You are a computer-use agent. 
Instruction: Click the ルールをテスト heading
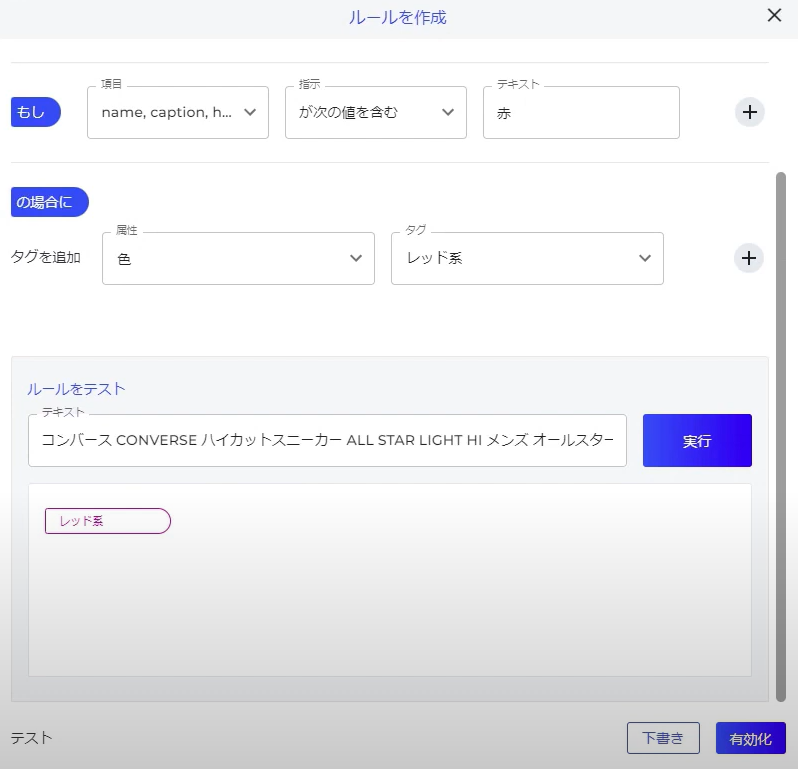tap(76, 389)
